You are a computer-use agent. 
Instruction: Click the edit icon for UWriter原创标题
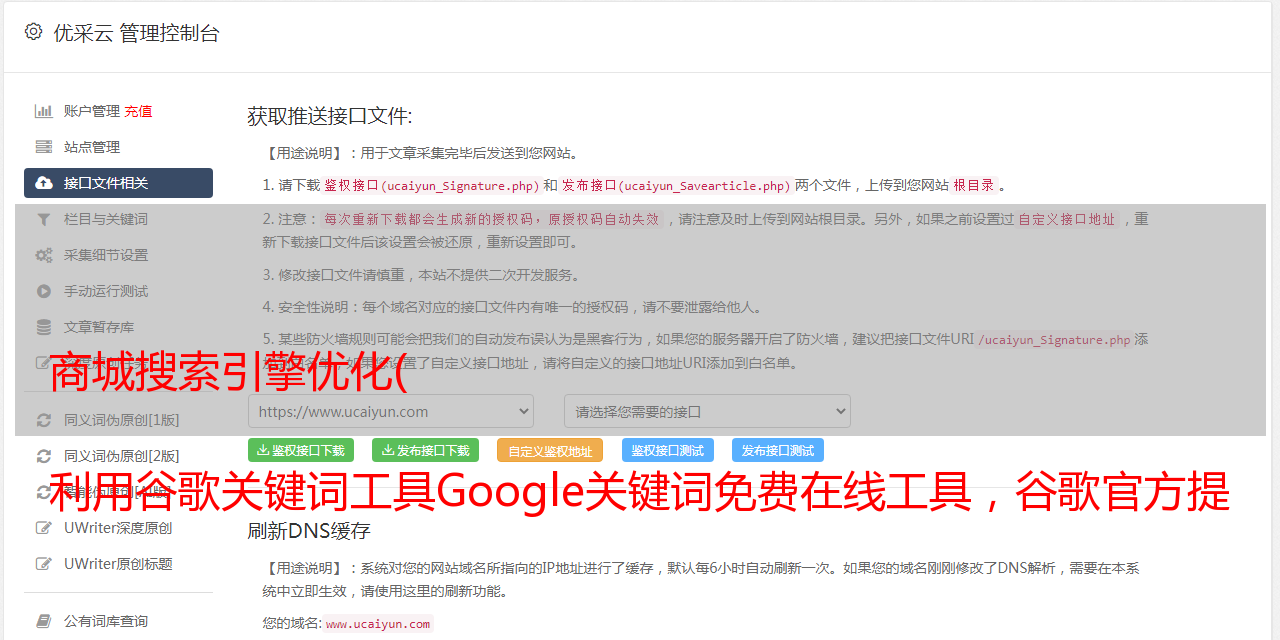pyautogui.click(x=44, y=564)
